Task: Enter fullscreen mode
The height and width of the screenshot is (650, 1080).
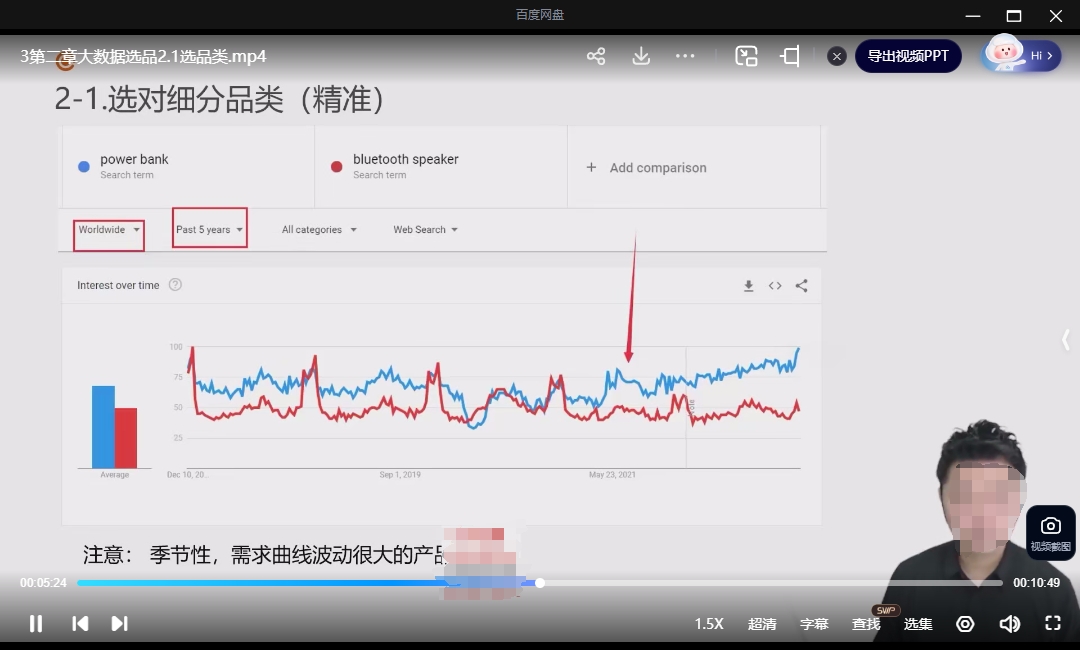Action: tap(1052, 623)
